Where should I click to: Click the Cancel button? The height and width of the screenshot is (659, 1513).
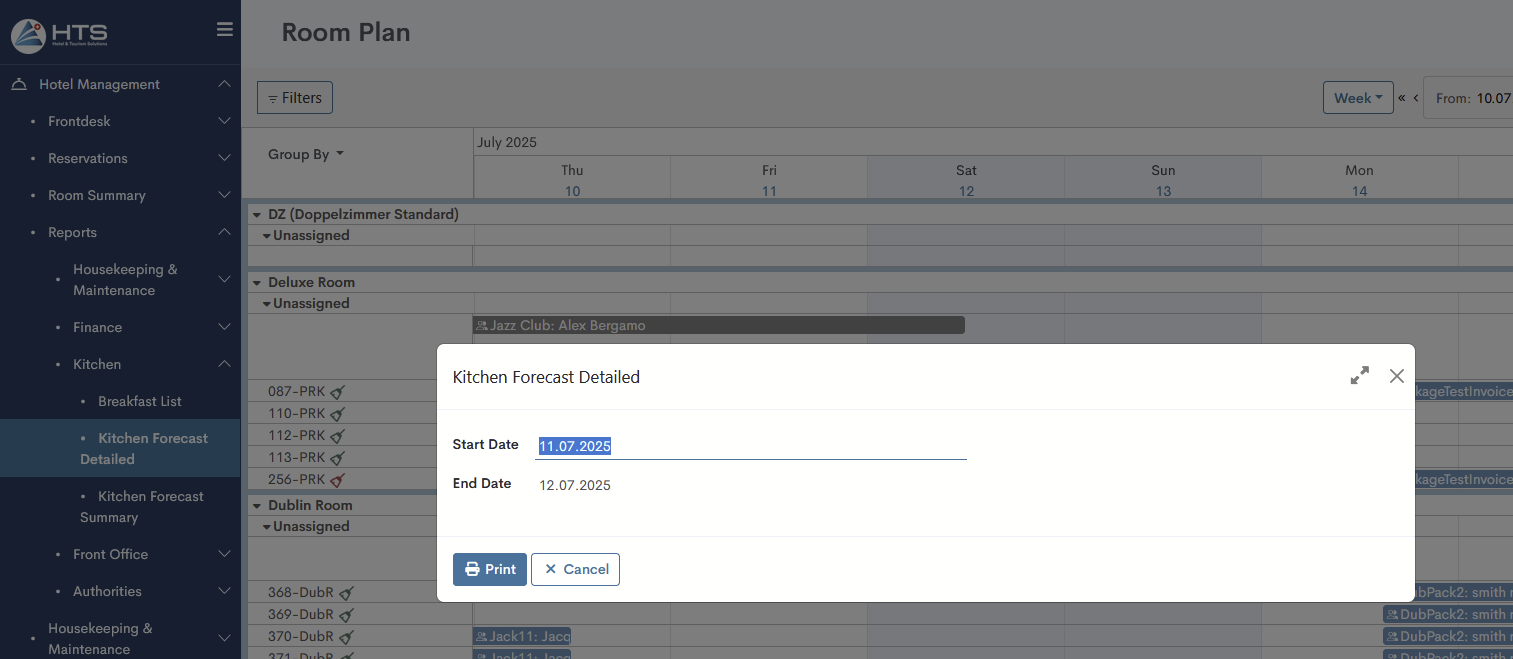[575, 569]
